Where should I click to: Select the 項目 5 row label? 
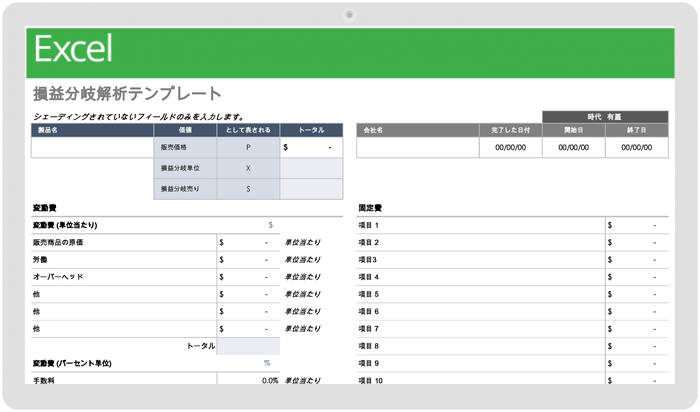pos(368,294)
